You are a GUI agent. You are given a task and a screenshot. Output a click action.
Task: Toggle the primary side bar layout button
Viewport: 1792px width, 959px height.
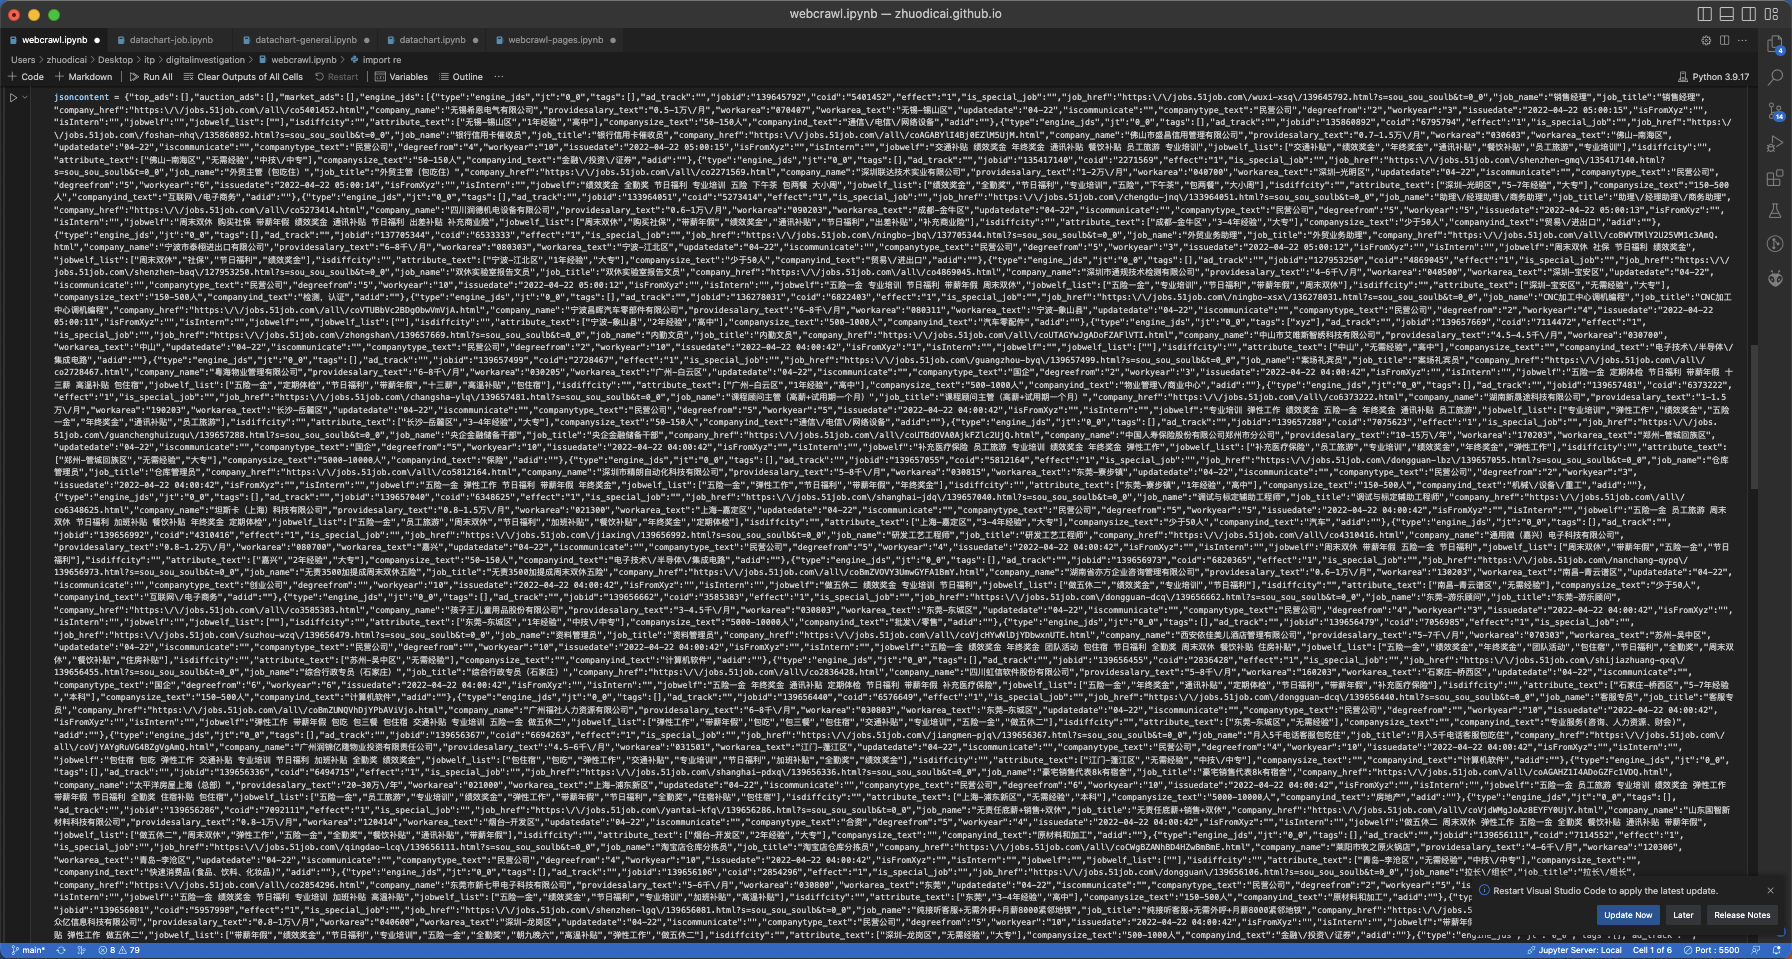(1705, 14)
